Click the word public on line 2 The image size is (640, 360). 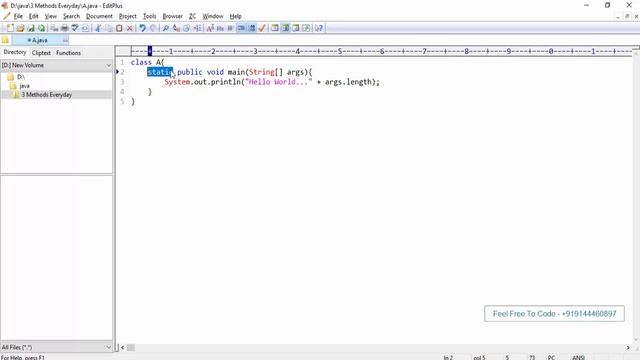[x=189, y=72]
